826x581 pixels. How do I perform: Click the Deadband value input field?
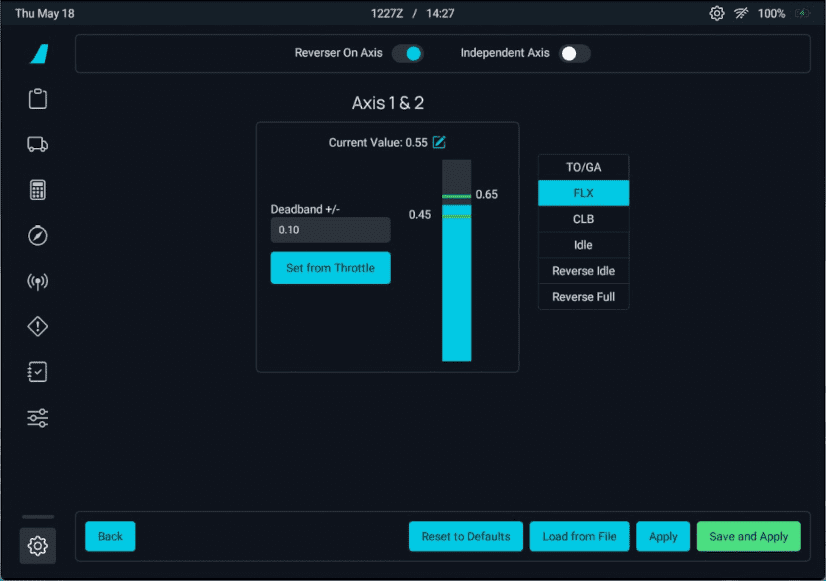[330, 230]
